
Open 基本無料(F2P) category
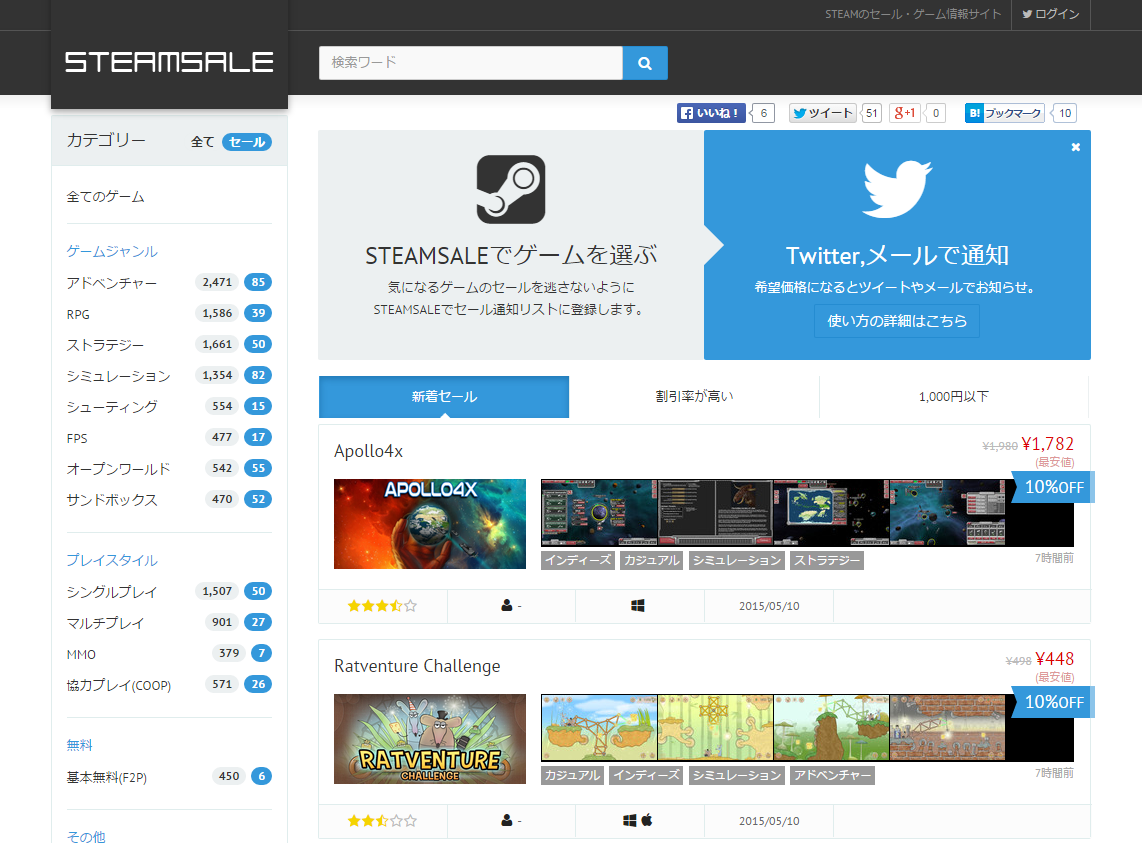click(106, 777)
